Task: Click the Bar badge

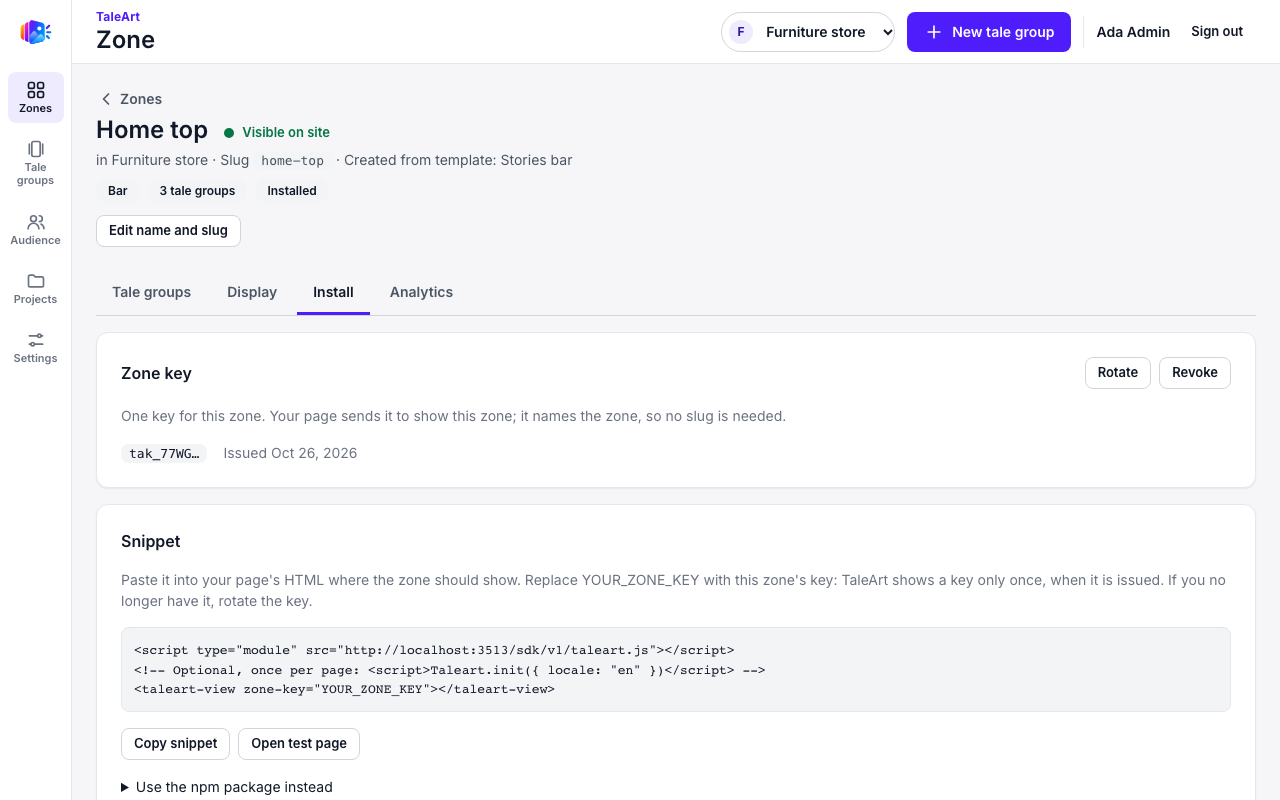Action: point(118,191)
